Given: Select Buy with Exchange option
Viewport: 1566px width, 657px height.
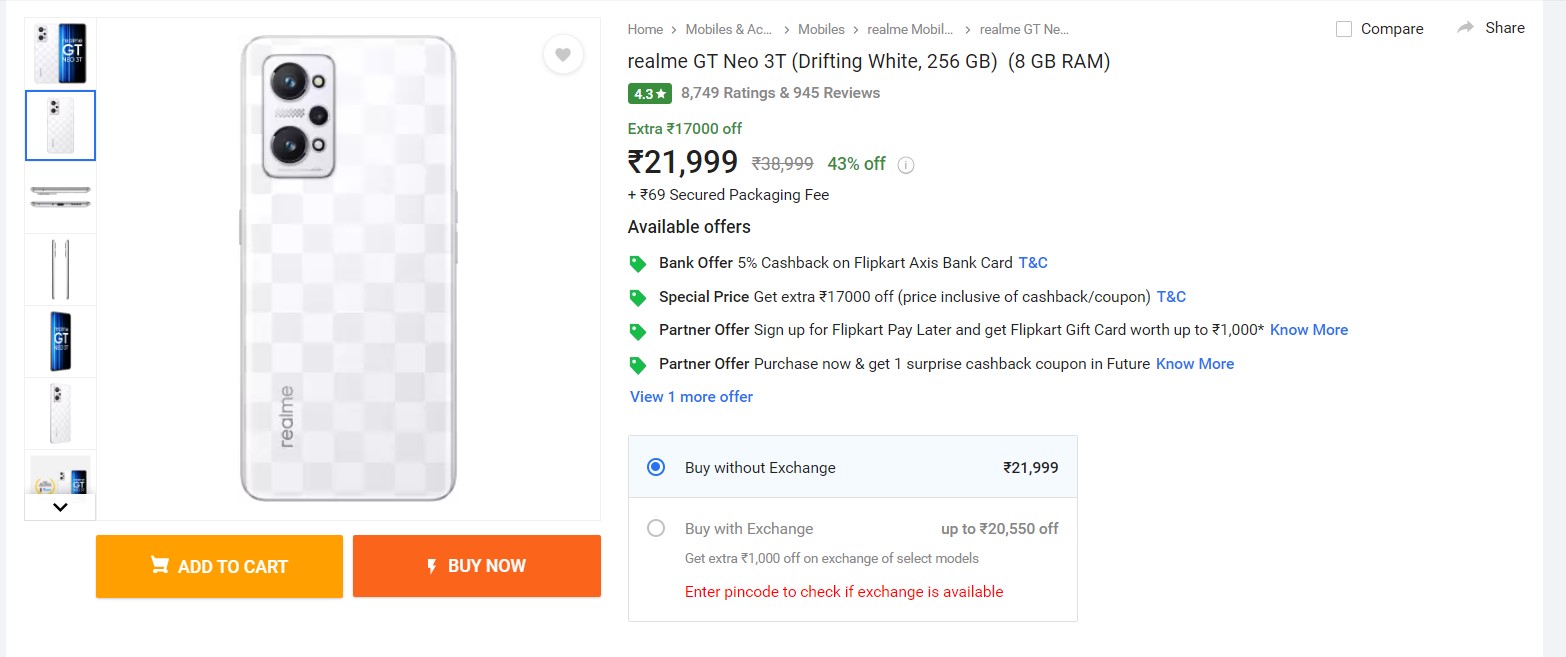Looking at the screenshot, I should tap(656, 528).
